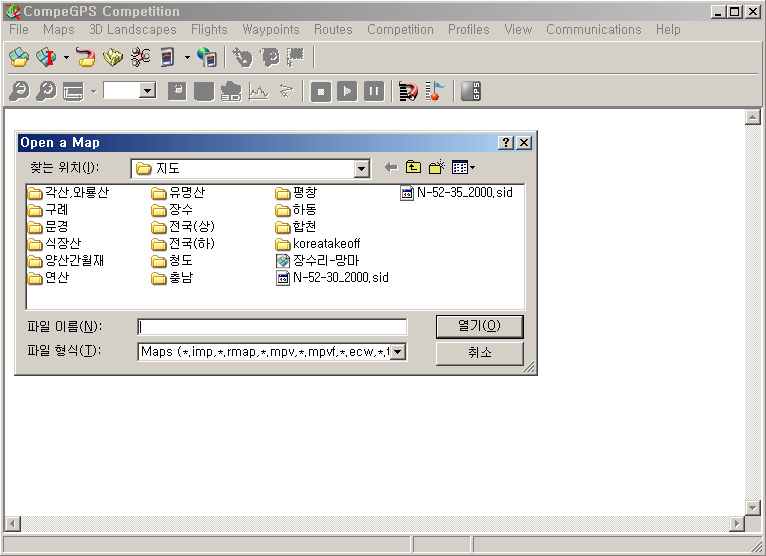Screen dimensions: 766x556
Task: Select the 식장산 folder
Action: (54, 244)
